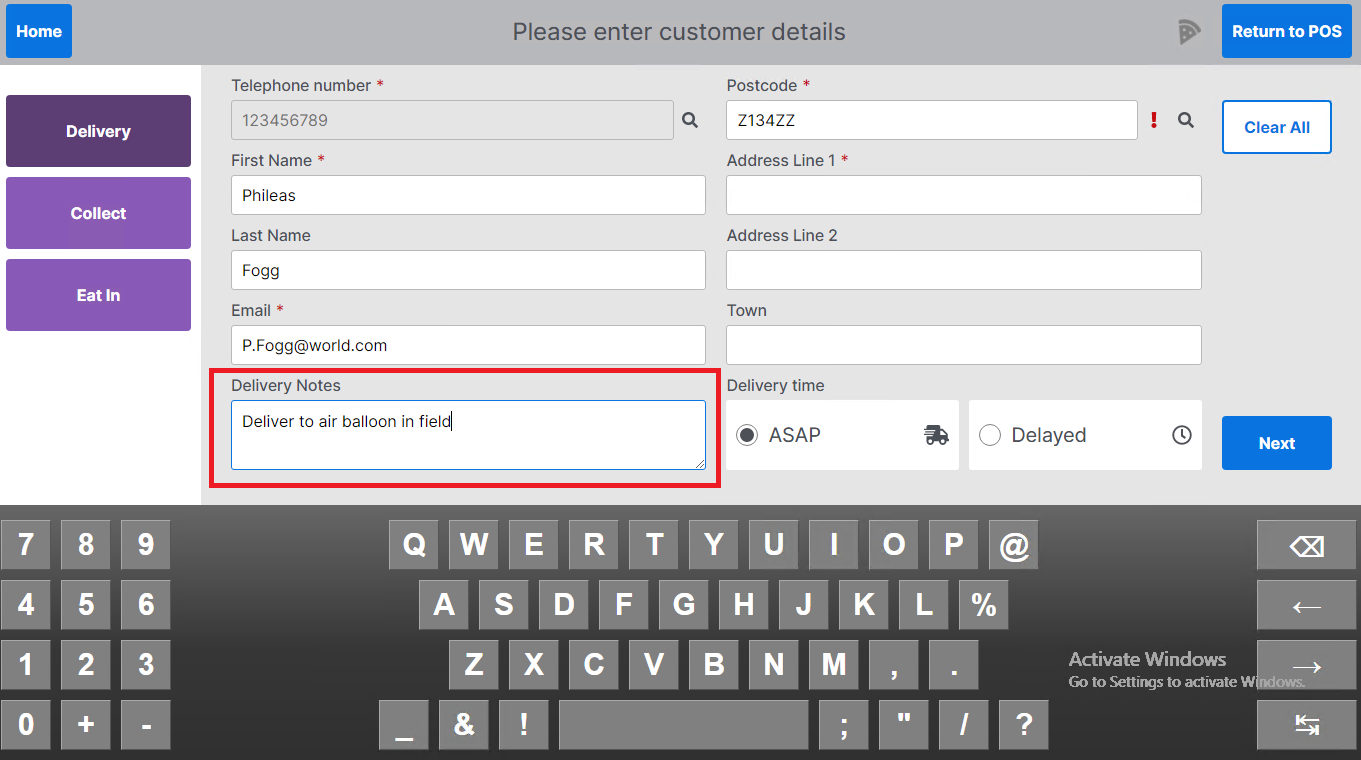This screenshot has height=760, width=1361.
Task: Click the red postcode warning exclamation icon
Action: click(x=1154, y=120)
